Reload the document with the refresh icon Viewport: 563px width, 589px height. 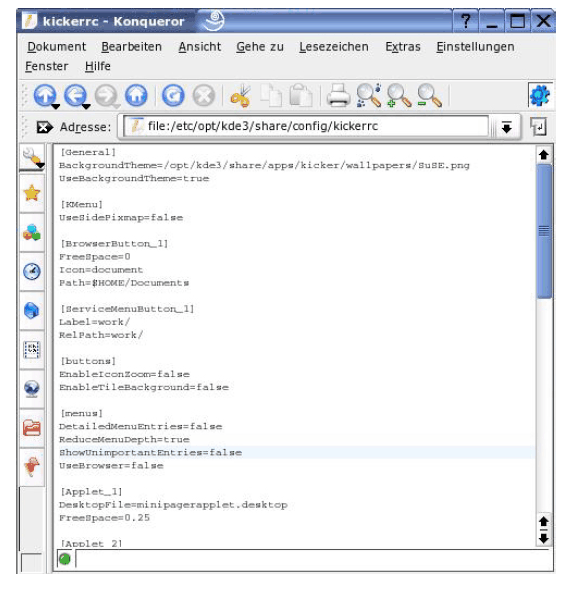click(x=173, y=95)
